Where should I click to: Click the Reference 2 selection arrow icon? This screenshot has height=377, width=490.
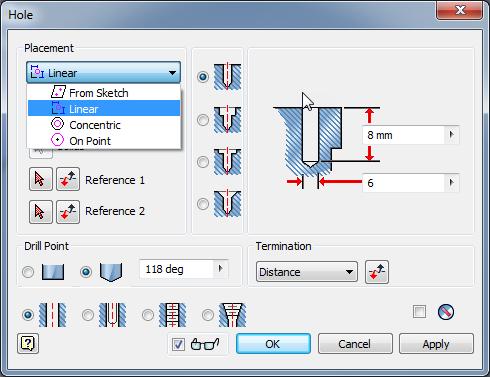click(x=41, y=212)
